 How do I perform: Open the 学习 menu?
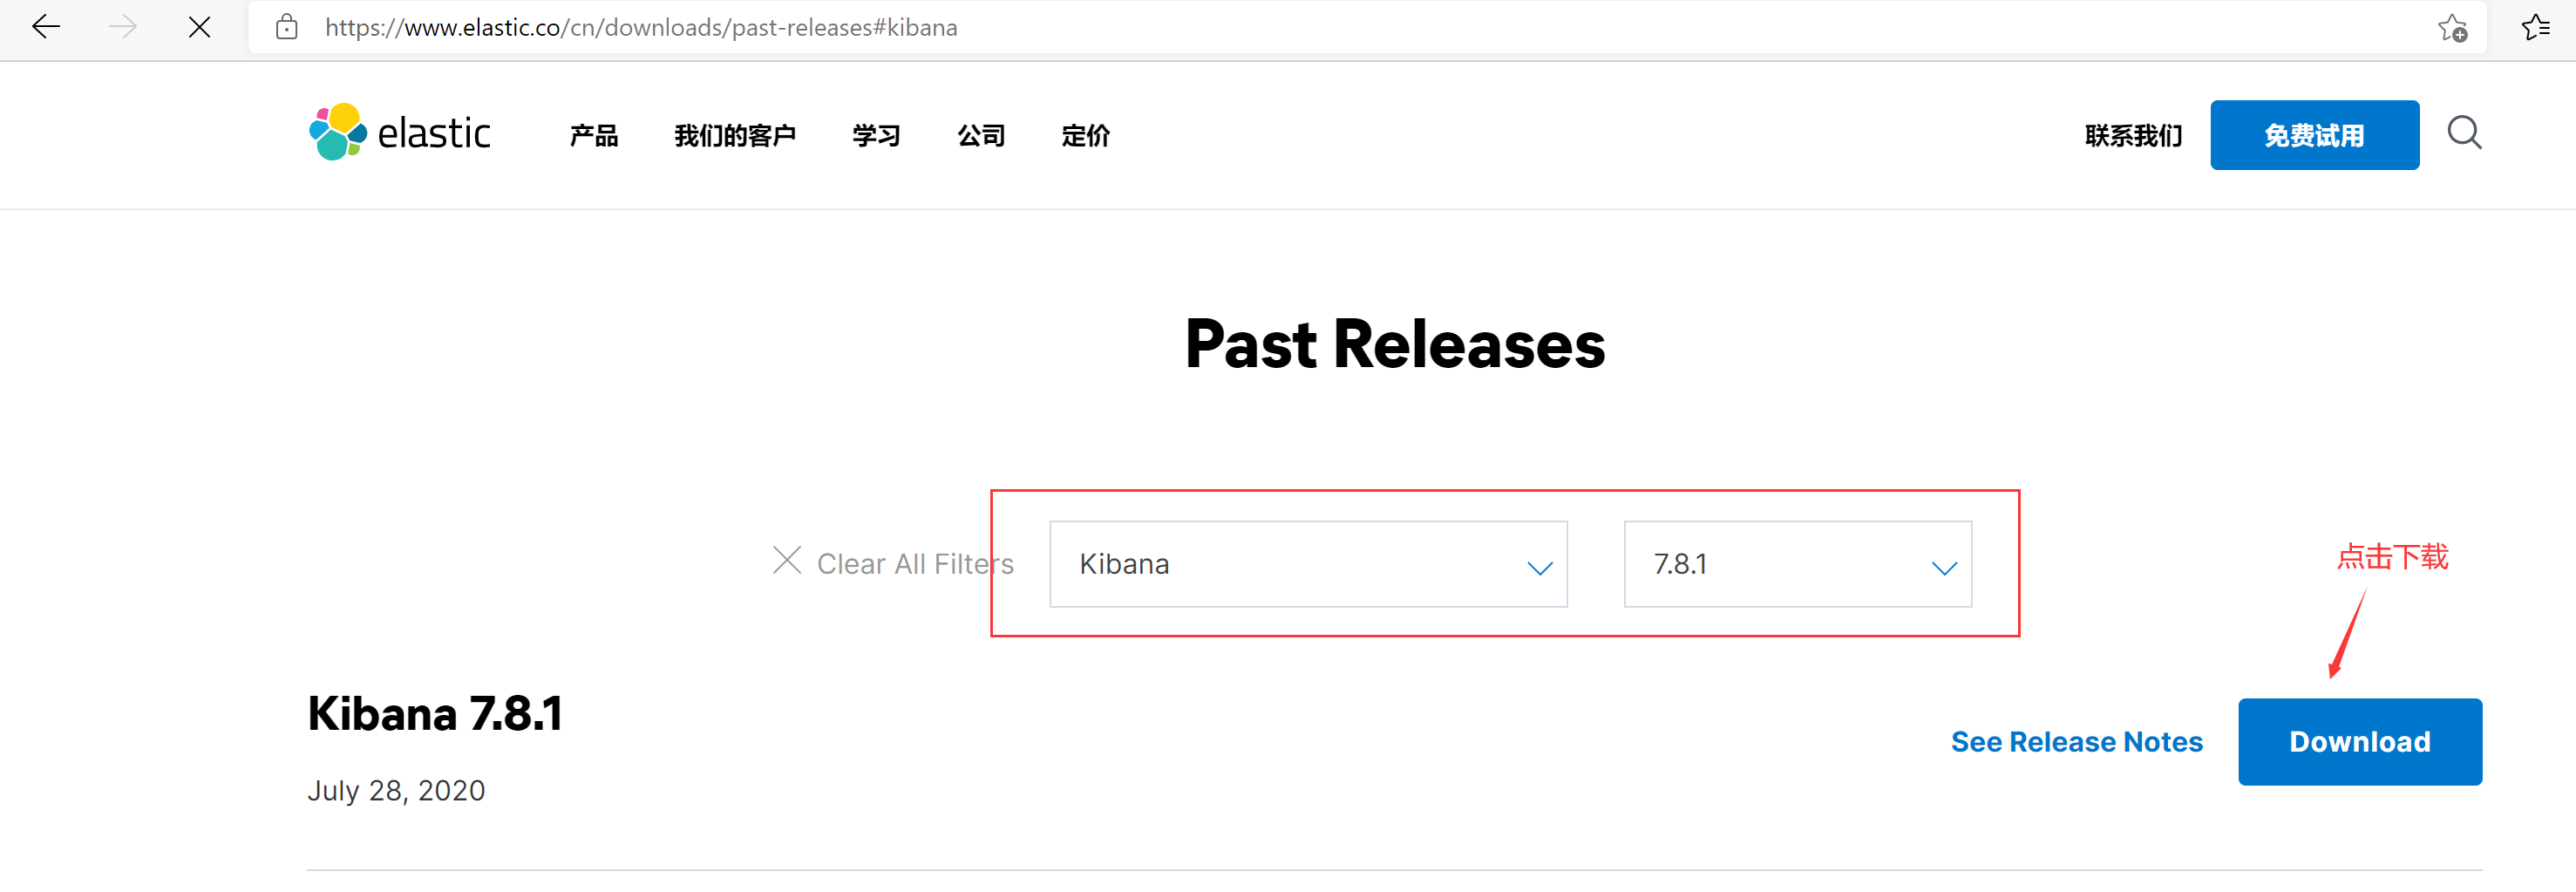pyautogui.click(x=876, y=136)
